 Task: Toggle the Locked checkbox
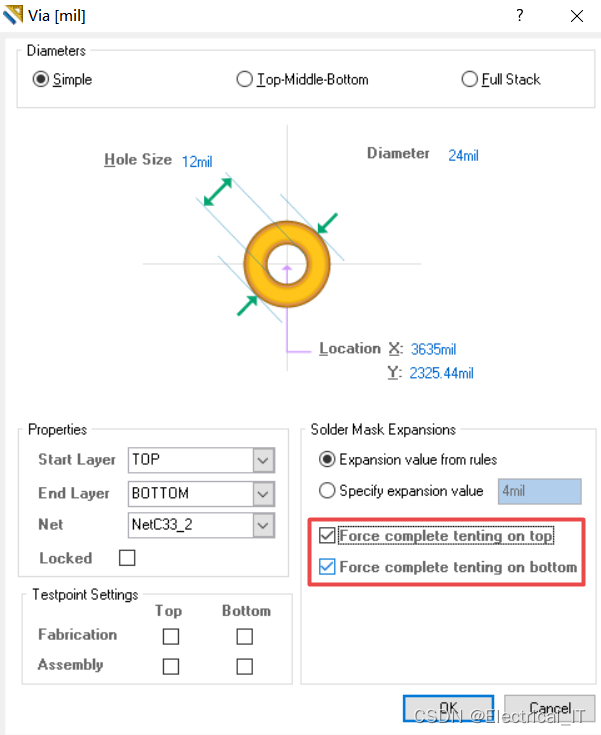(x=127, y=558)
